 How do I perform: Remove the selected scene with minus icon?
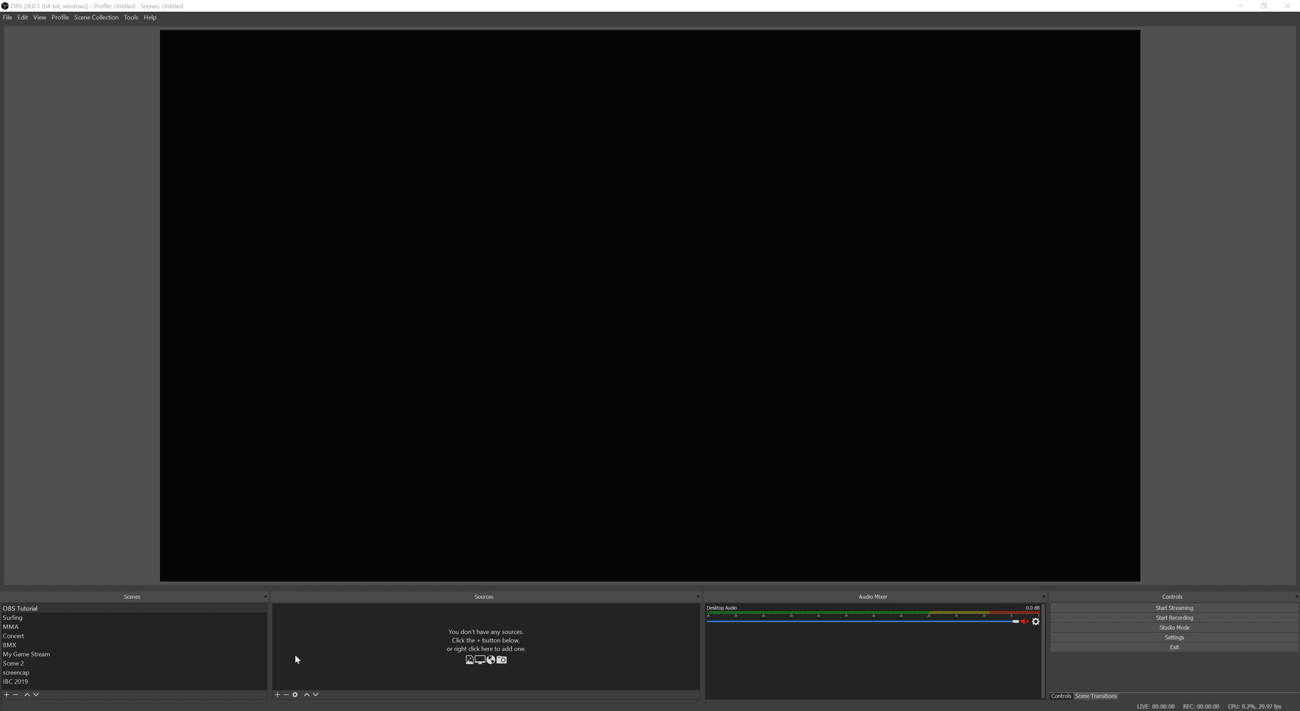tap(16, 695)
